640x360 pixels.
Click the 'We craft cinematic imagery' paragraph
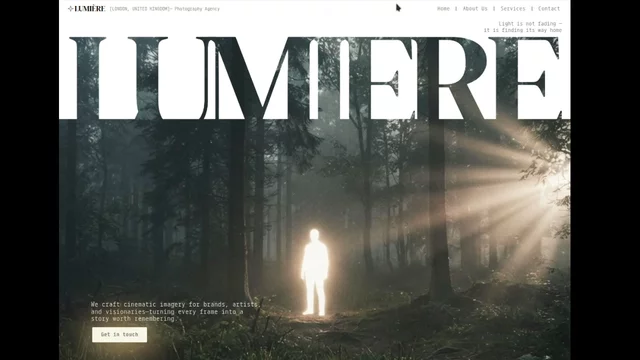coord(176,312)
